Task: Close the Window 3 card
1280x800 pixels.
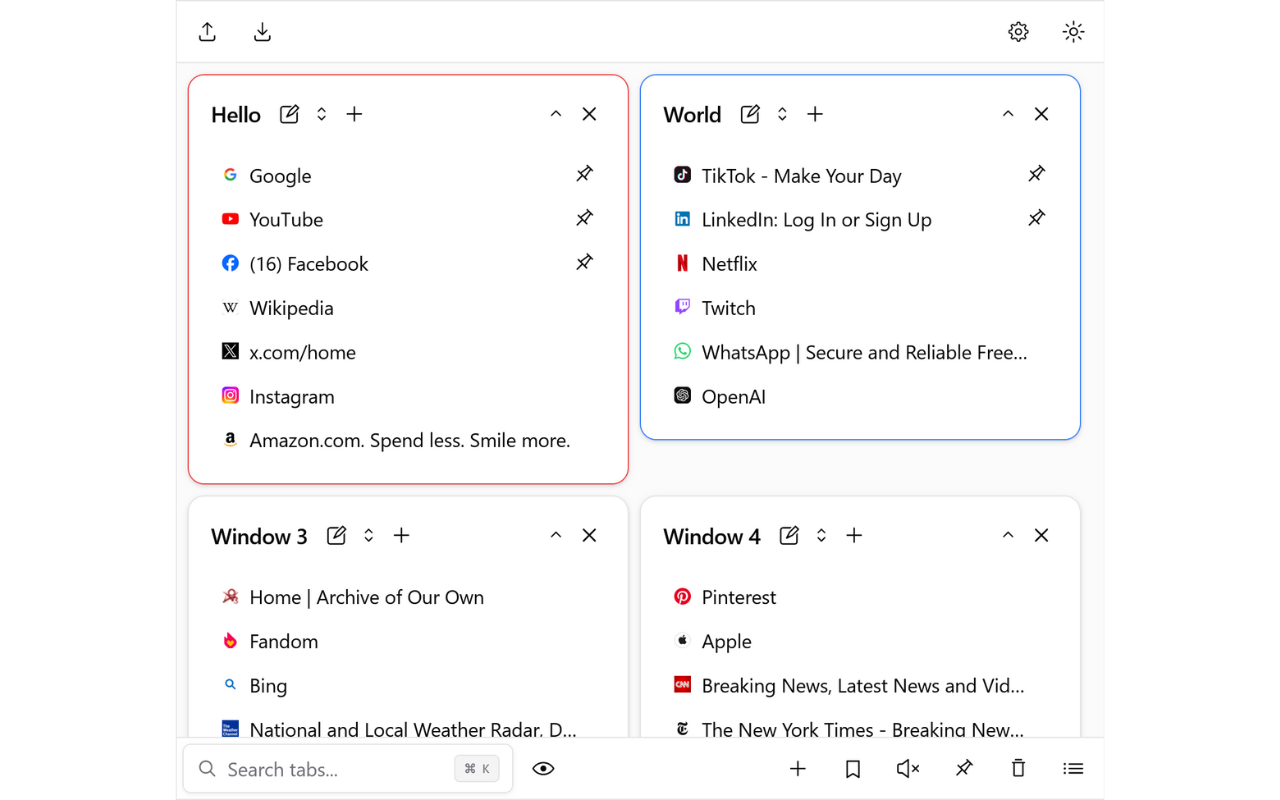Action: point(589,536)
